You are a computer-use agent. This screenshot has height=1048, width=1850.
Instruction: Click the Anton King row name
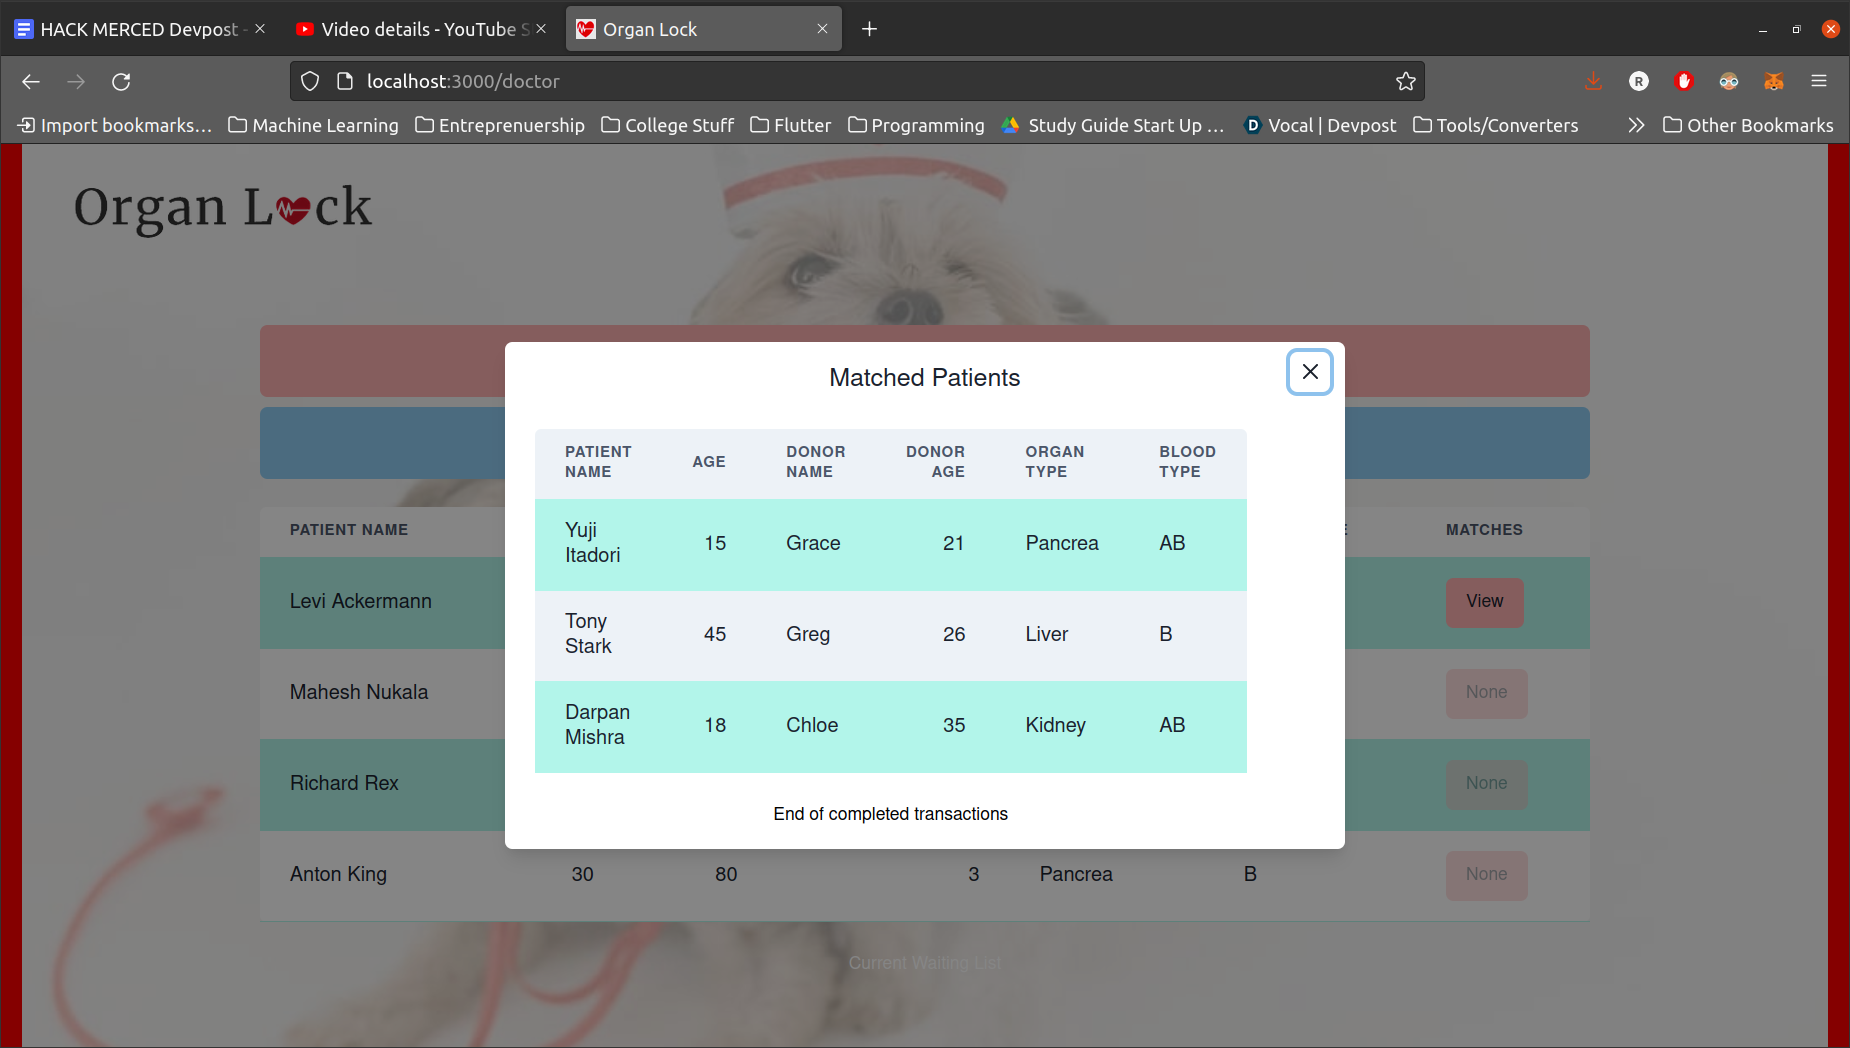tap(338, 875)
